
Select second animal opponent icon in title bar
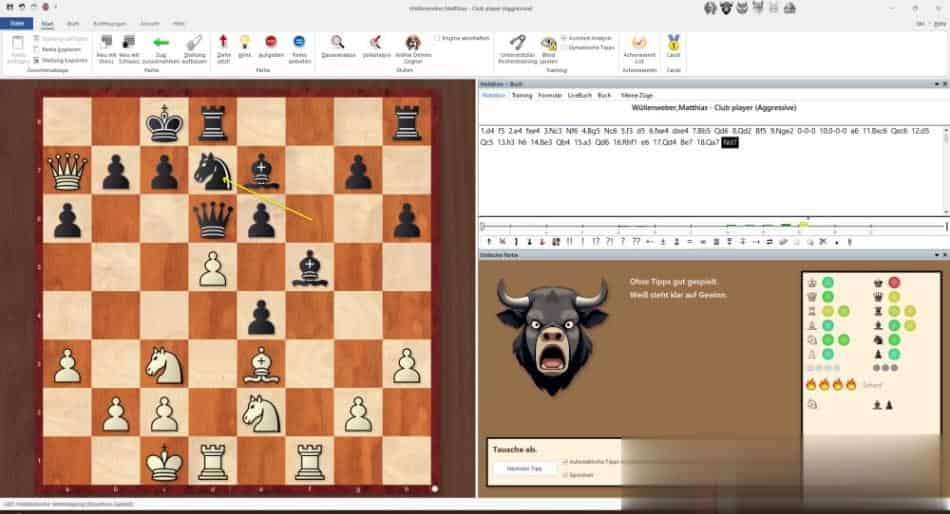click(726, 8)
